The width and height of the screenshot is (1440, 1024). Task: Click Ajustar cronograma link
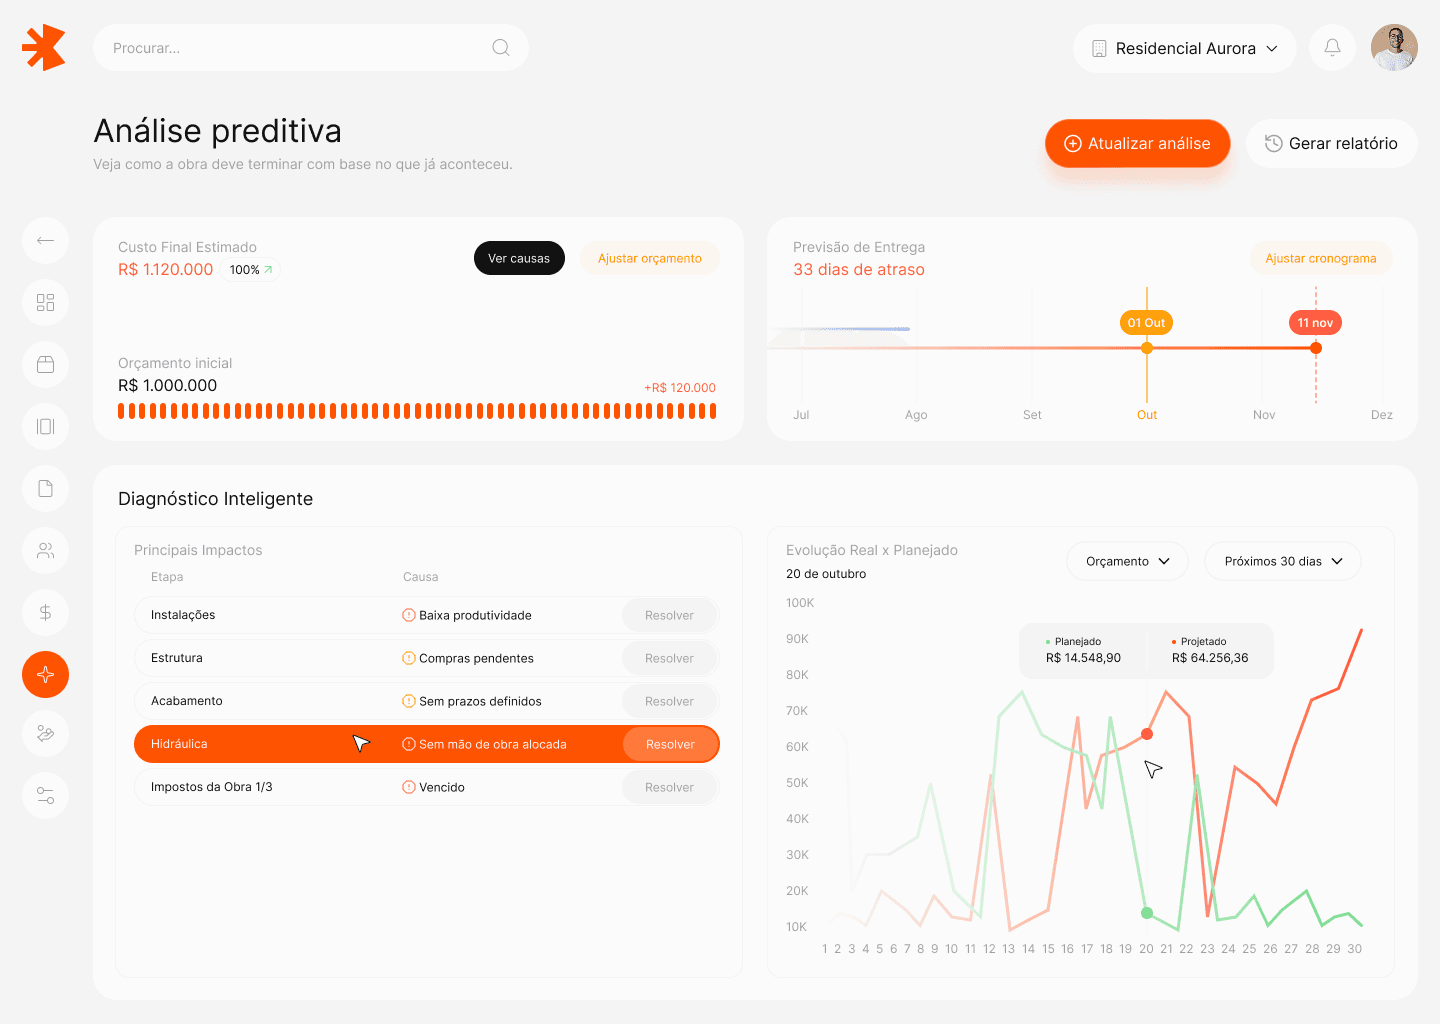(1321, 258)
